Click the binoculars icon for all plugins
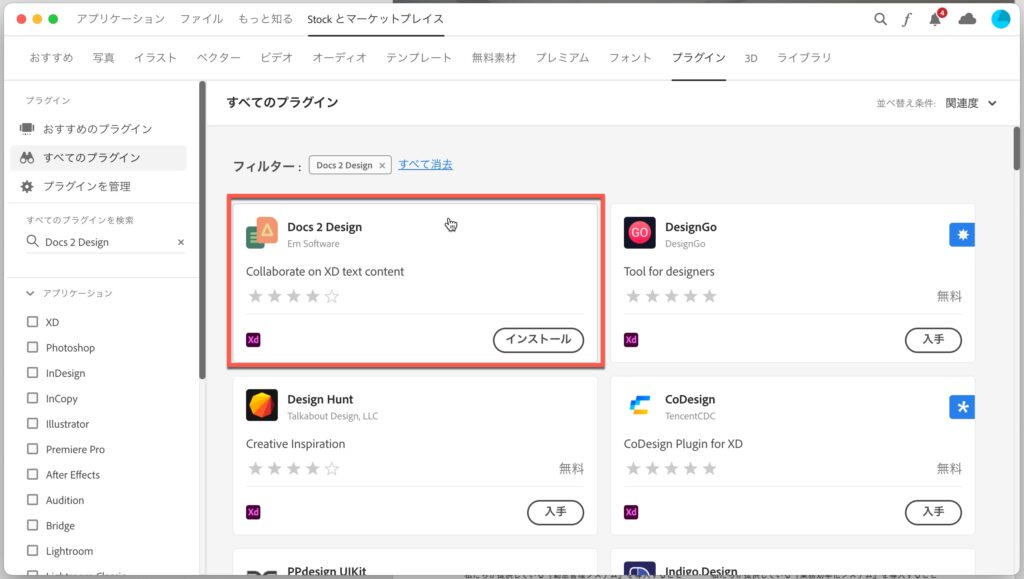The image size is (1024, 579). point(27,157)
